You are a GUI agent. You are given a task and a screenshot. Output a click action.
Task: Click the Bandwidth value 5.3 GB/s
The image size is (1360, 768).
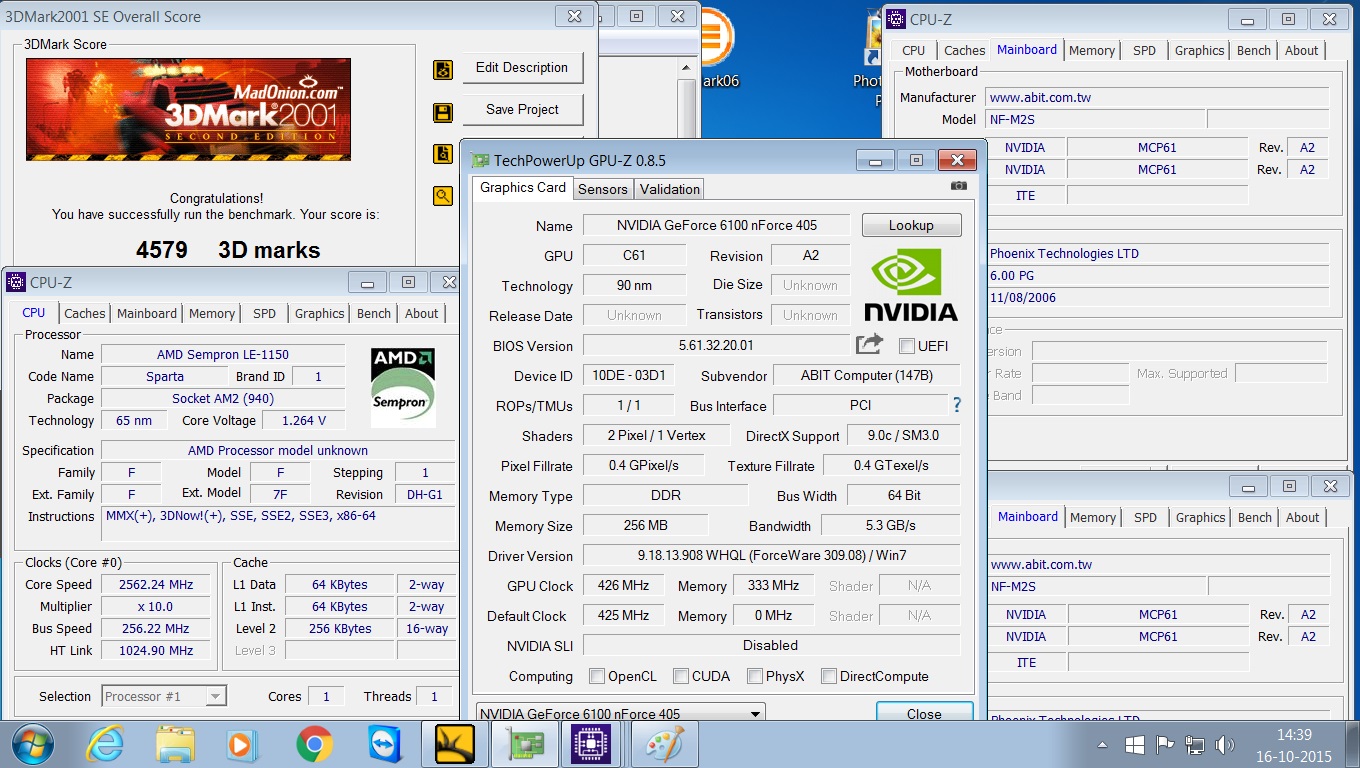[x=890, y=525]
